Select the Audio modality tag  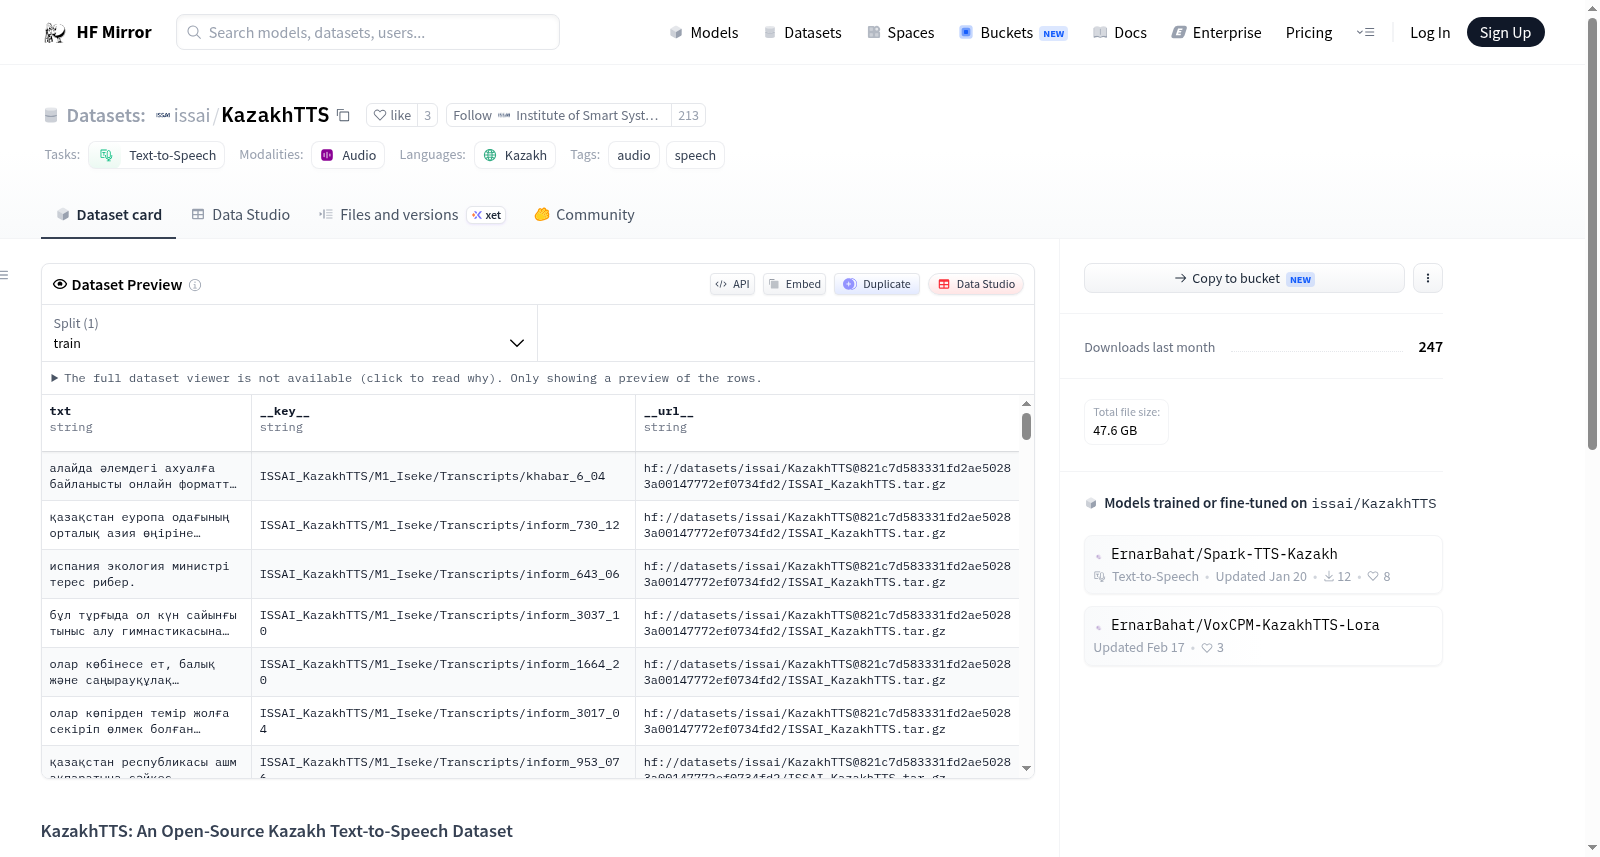348,155
